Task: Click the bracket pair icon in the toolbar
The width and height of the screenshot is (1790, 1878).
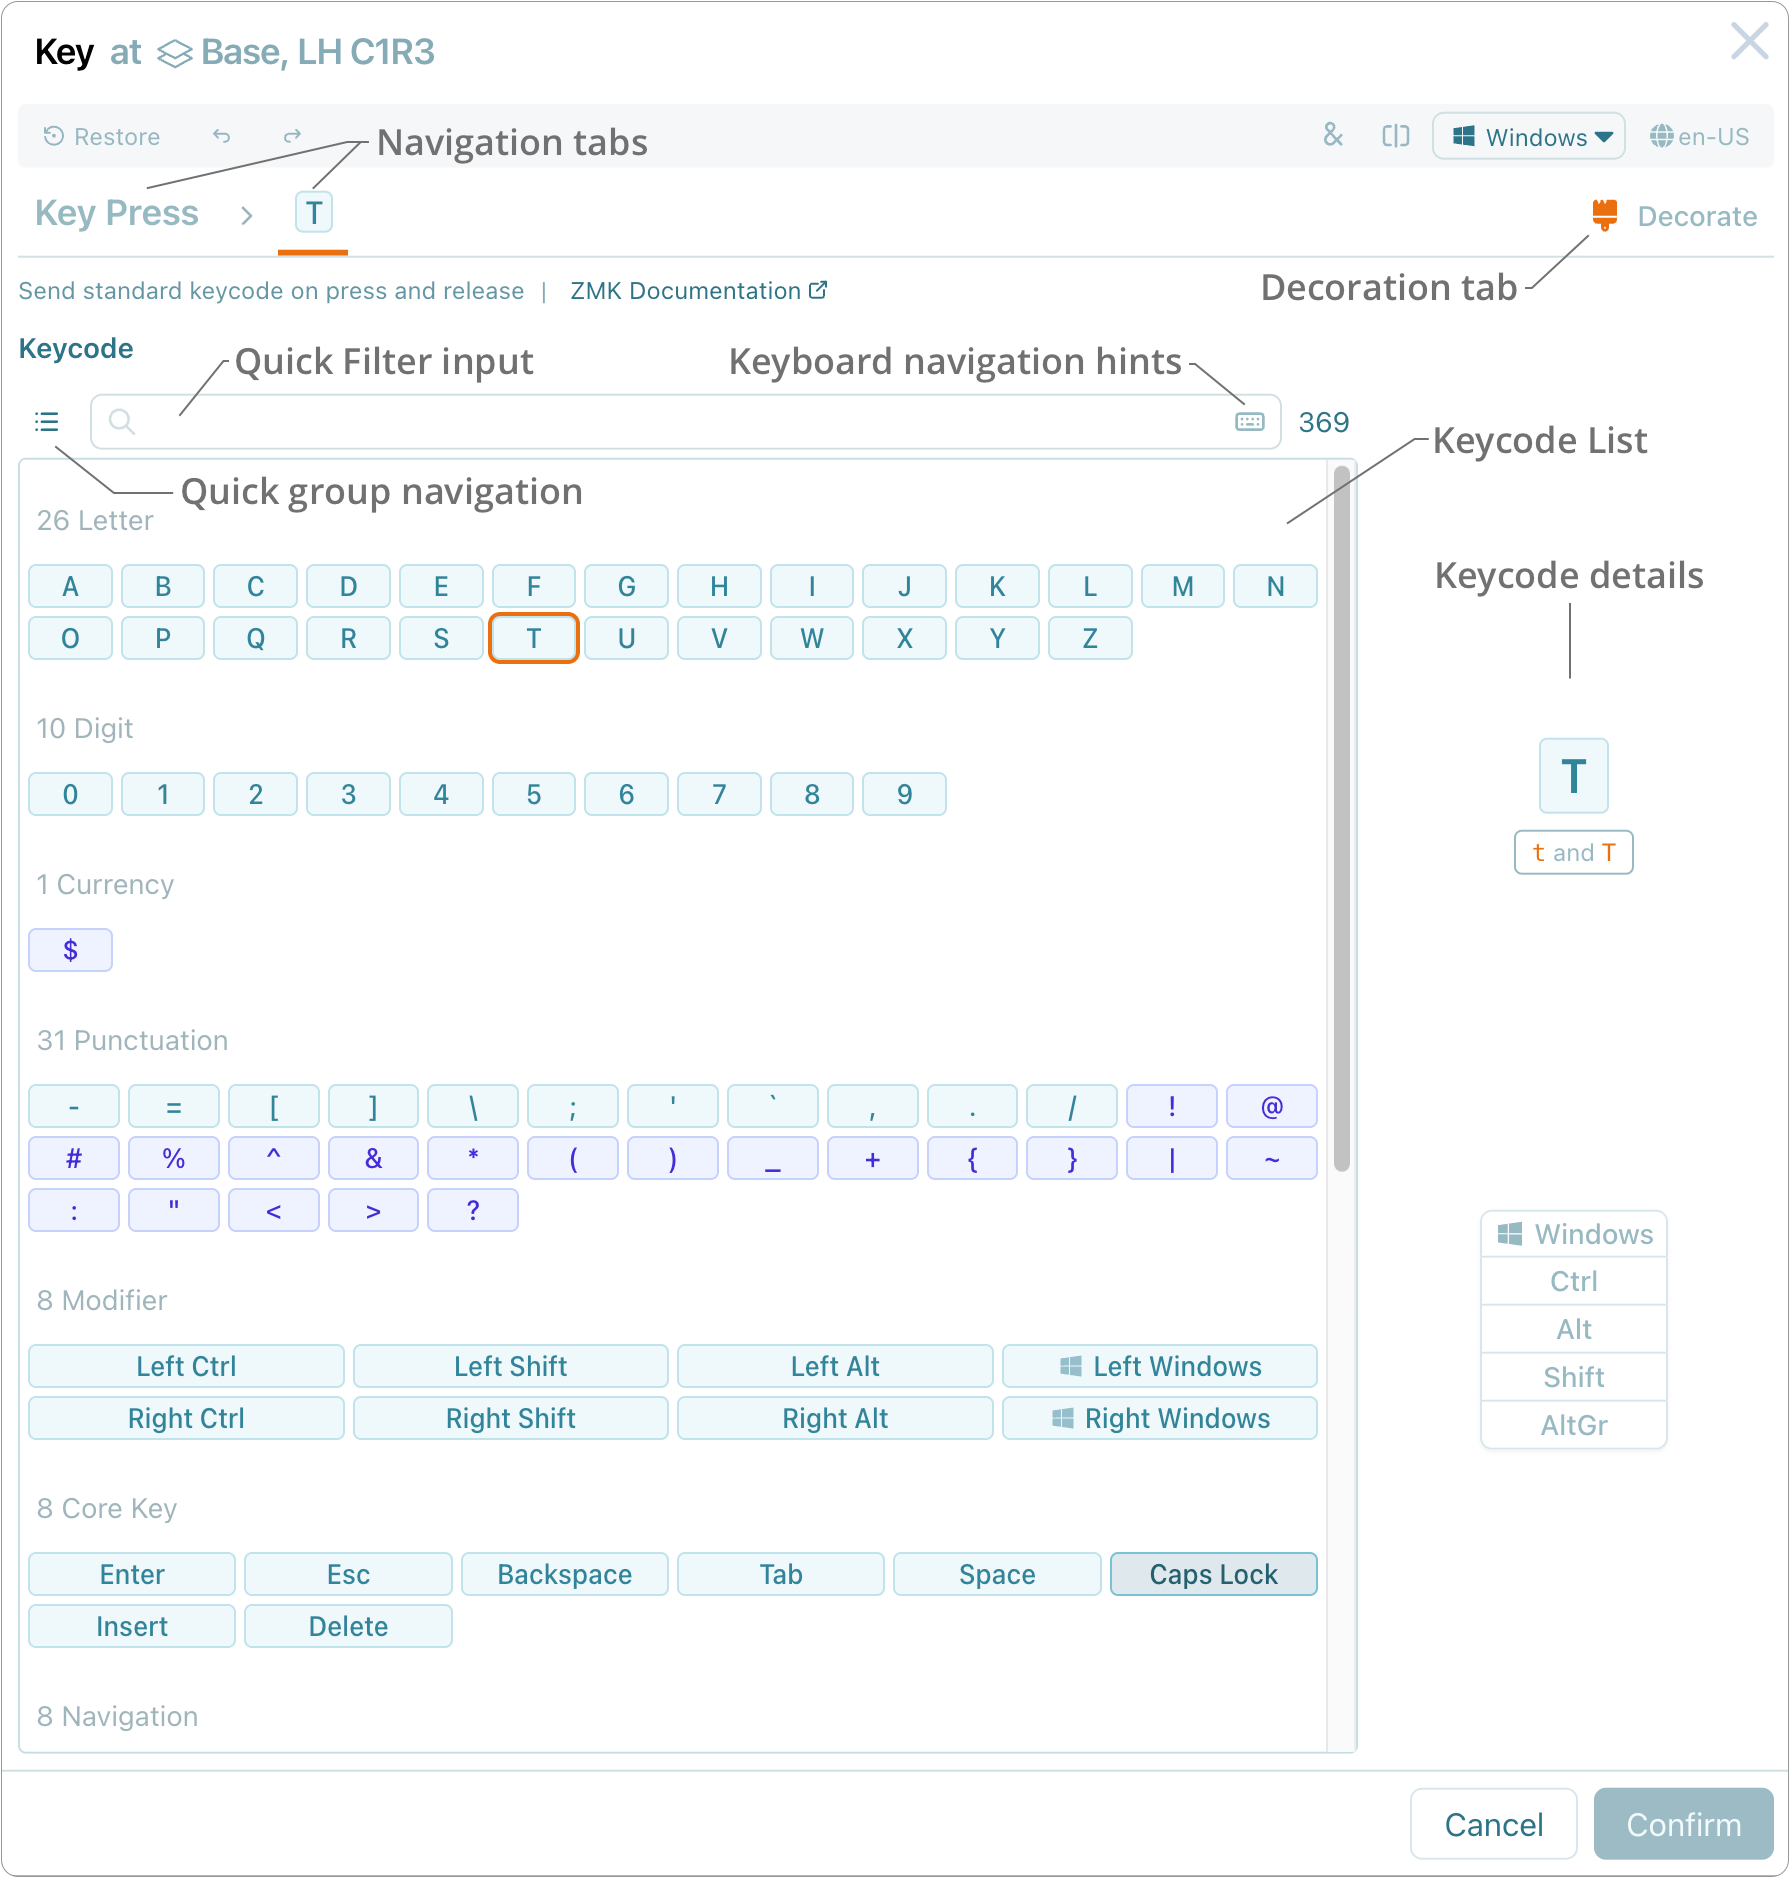Action: [x=1396, y=136]
